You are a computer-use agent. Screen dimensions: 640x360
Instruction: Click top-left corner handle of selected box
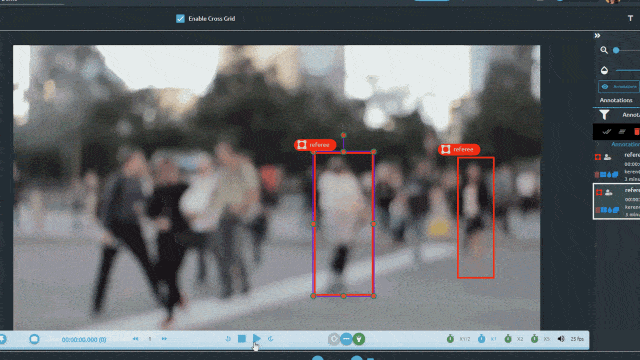point(313,152)
